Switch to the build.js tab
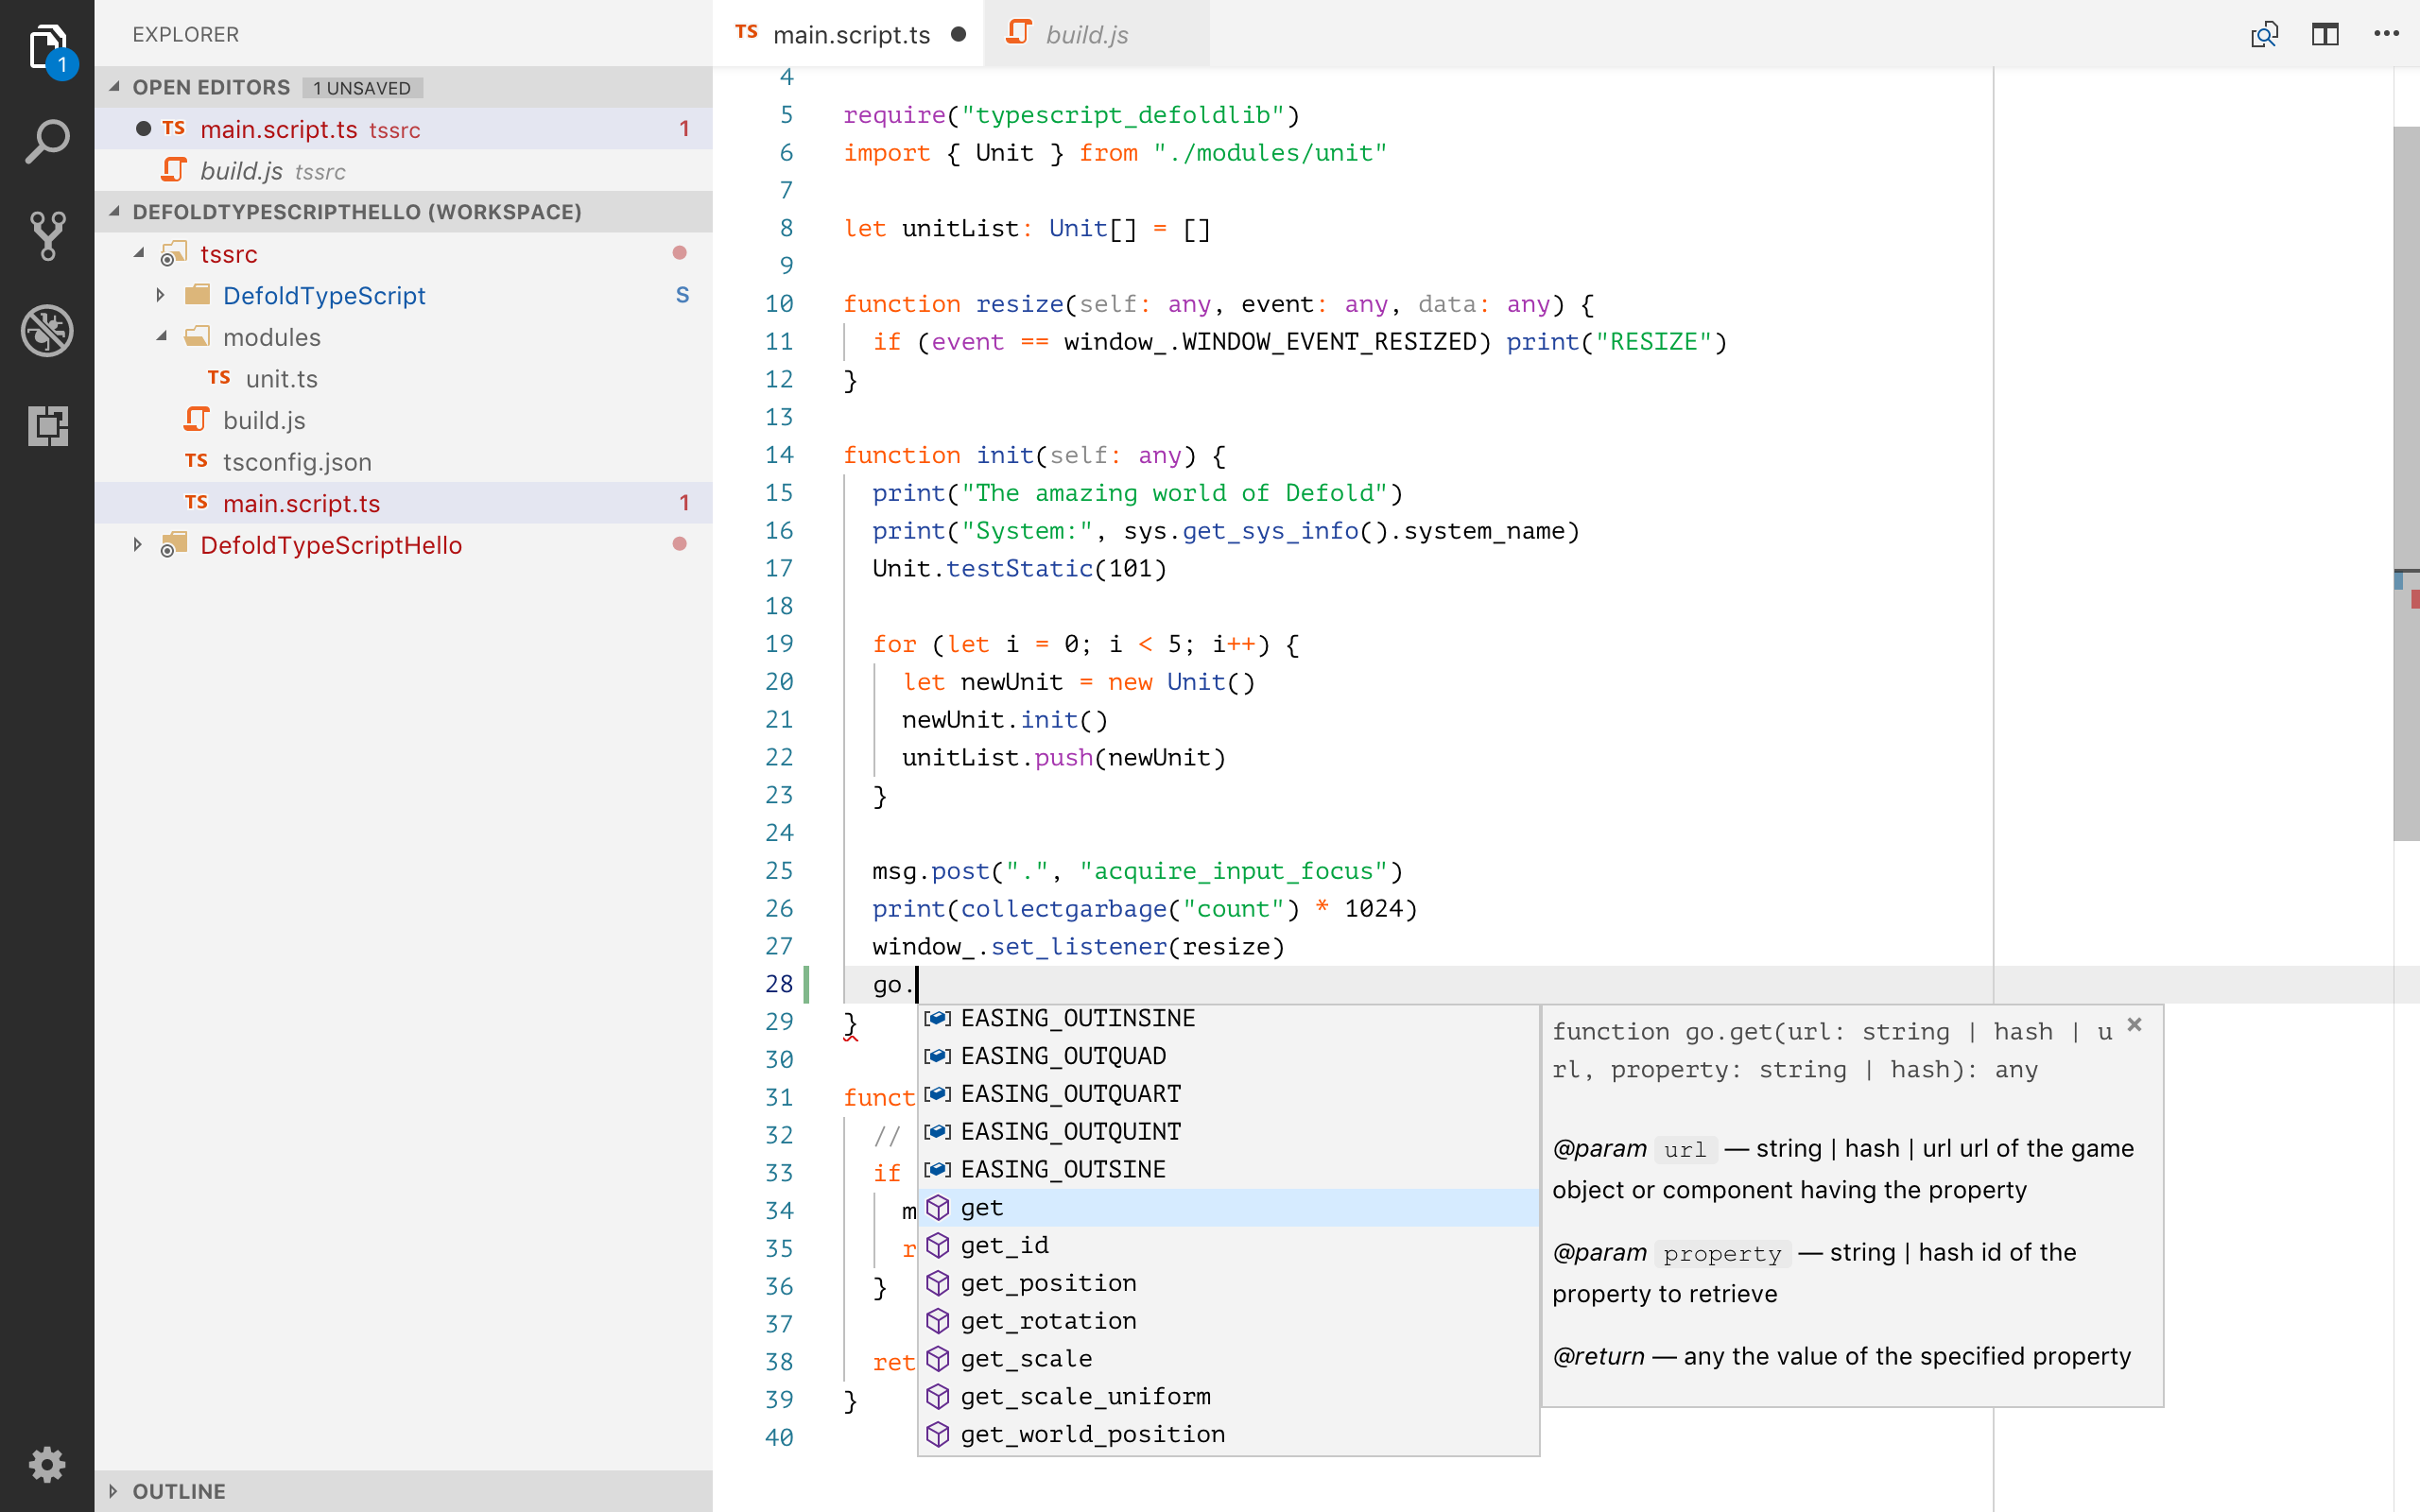2420x1512 pixels. point(1098,34)
